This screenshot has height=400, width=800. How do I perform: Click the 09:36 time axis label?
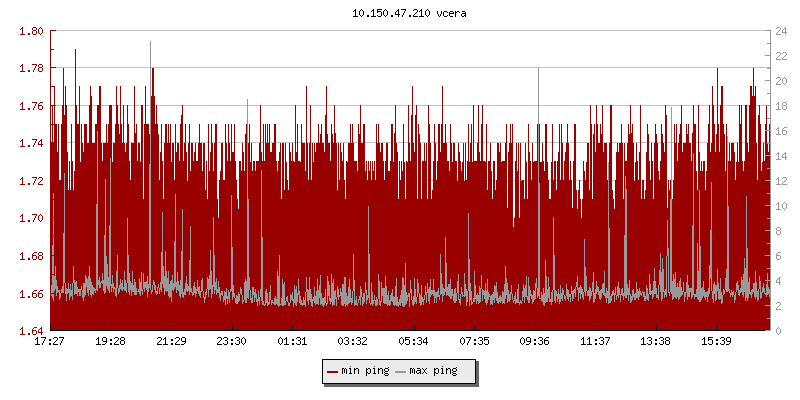coord(535,341)
